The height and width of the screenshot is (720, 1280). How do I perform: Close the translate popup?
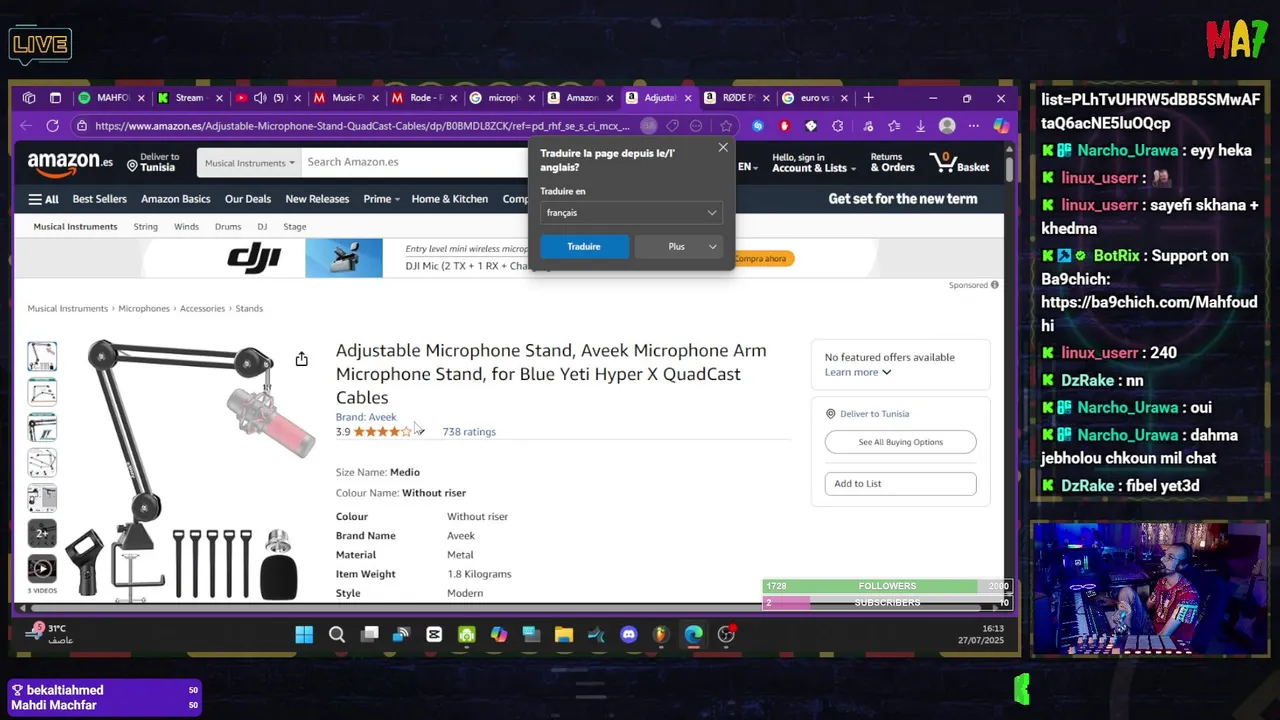click(723, 148)
